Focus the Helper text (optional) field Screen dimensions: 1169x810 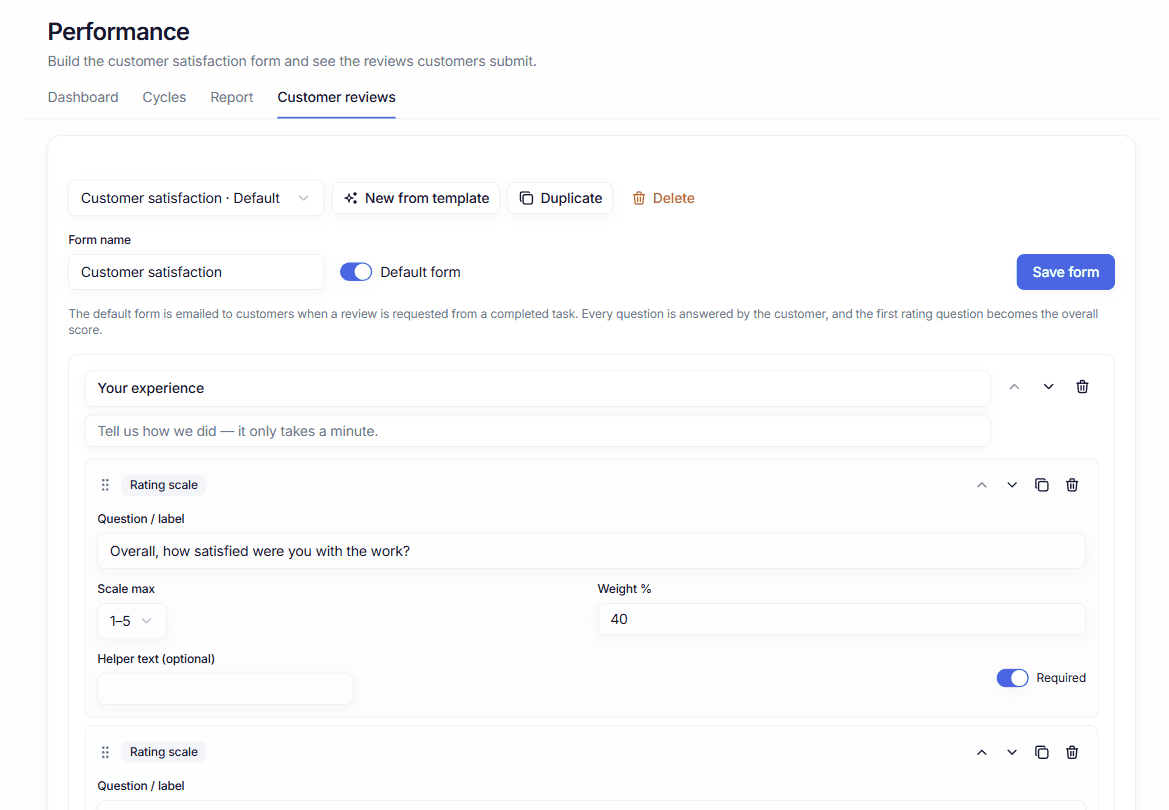point(225,689)
